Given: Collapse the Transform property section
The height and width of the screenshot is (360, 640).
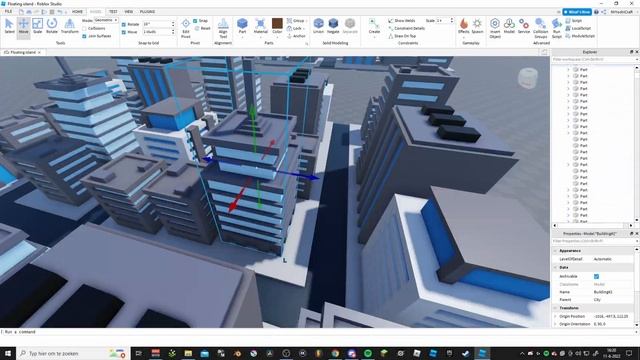Looking at the screenshot, I should pyautogui.click(x=555, y=308).
